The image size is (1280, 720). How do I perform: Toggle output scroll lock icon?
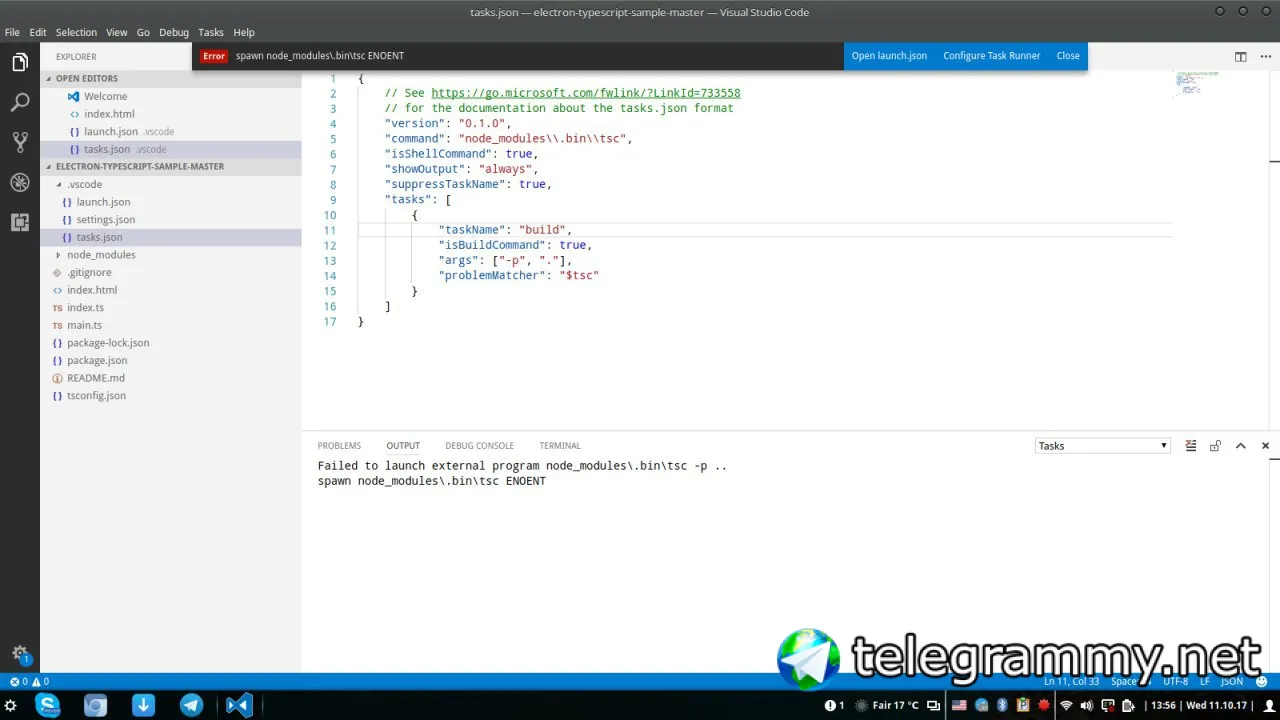coord(1215,446)
